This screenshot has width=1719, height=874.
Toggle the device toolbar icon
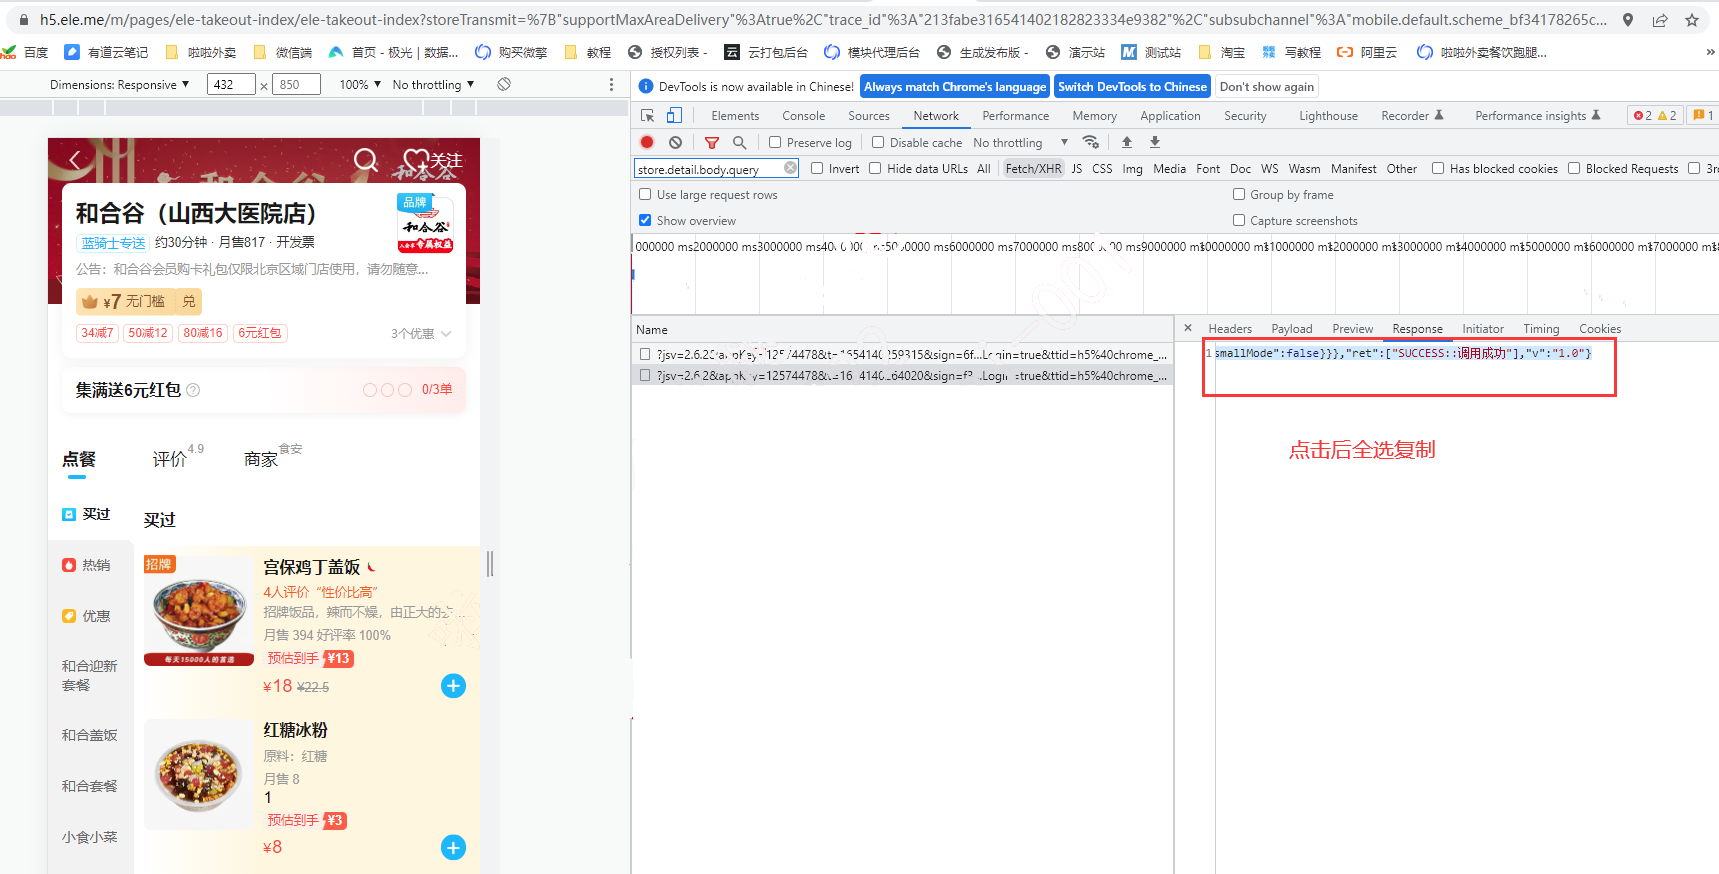(674, 115)
